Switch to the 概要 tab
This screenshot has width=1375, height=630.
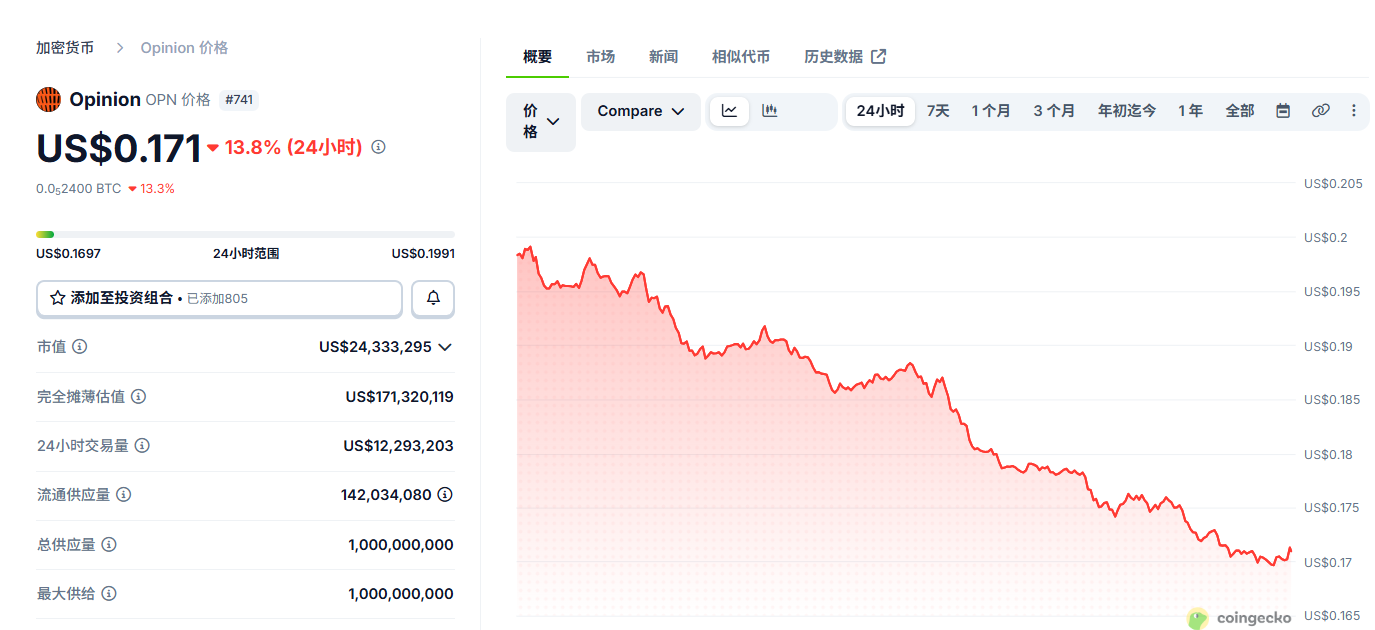tap(537, 57)
